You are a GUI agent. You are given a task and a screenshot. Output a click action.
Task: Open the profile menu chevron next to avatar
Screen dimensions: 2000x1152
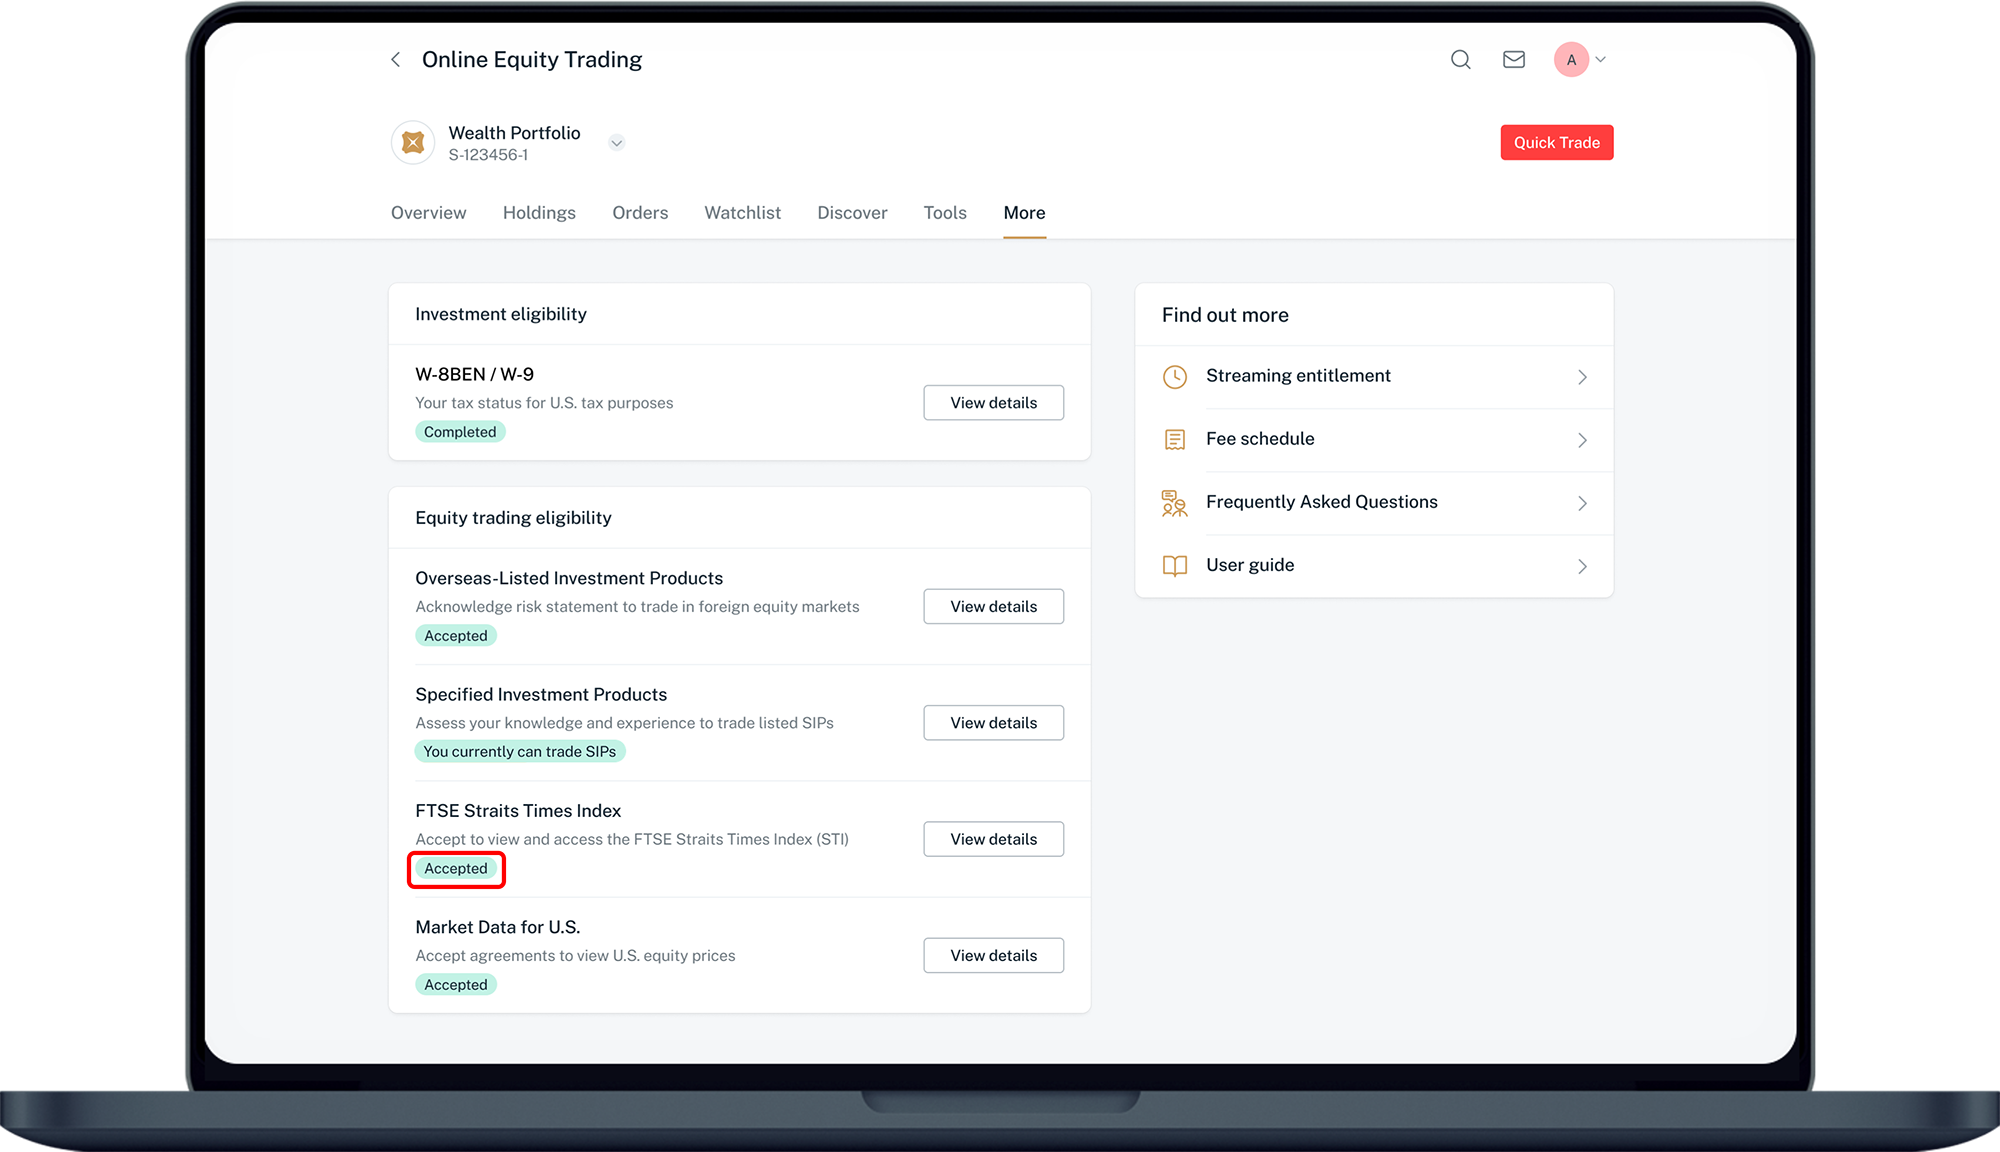click(x=1601, y=60)
